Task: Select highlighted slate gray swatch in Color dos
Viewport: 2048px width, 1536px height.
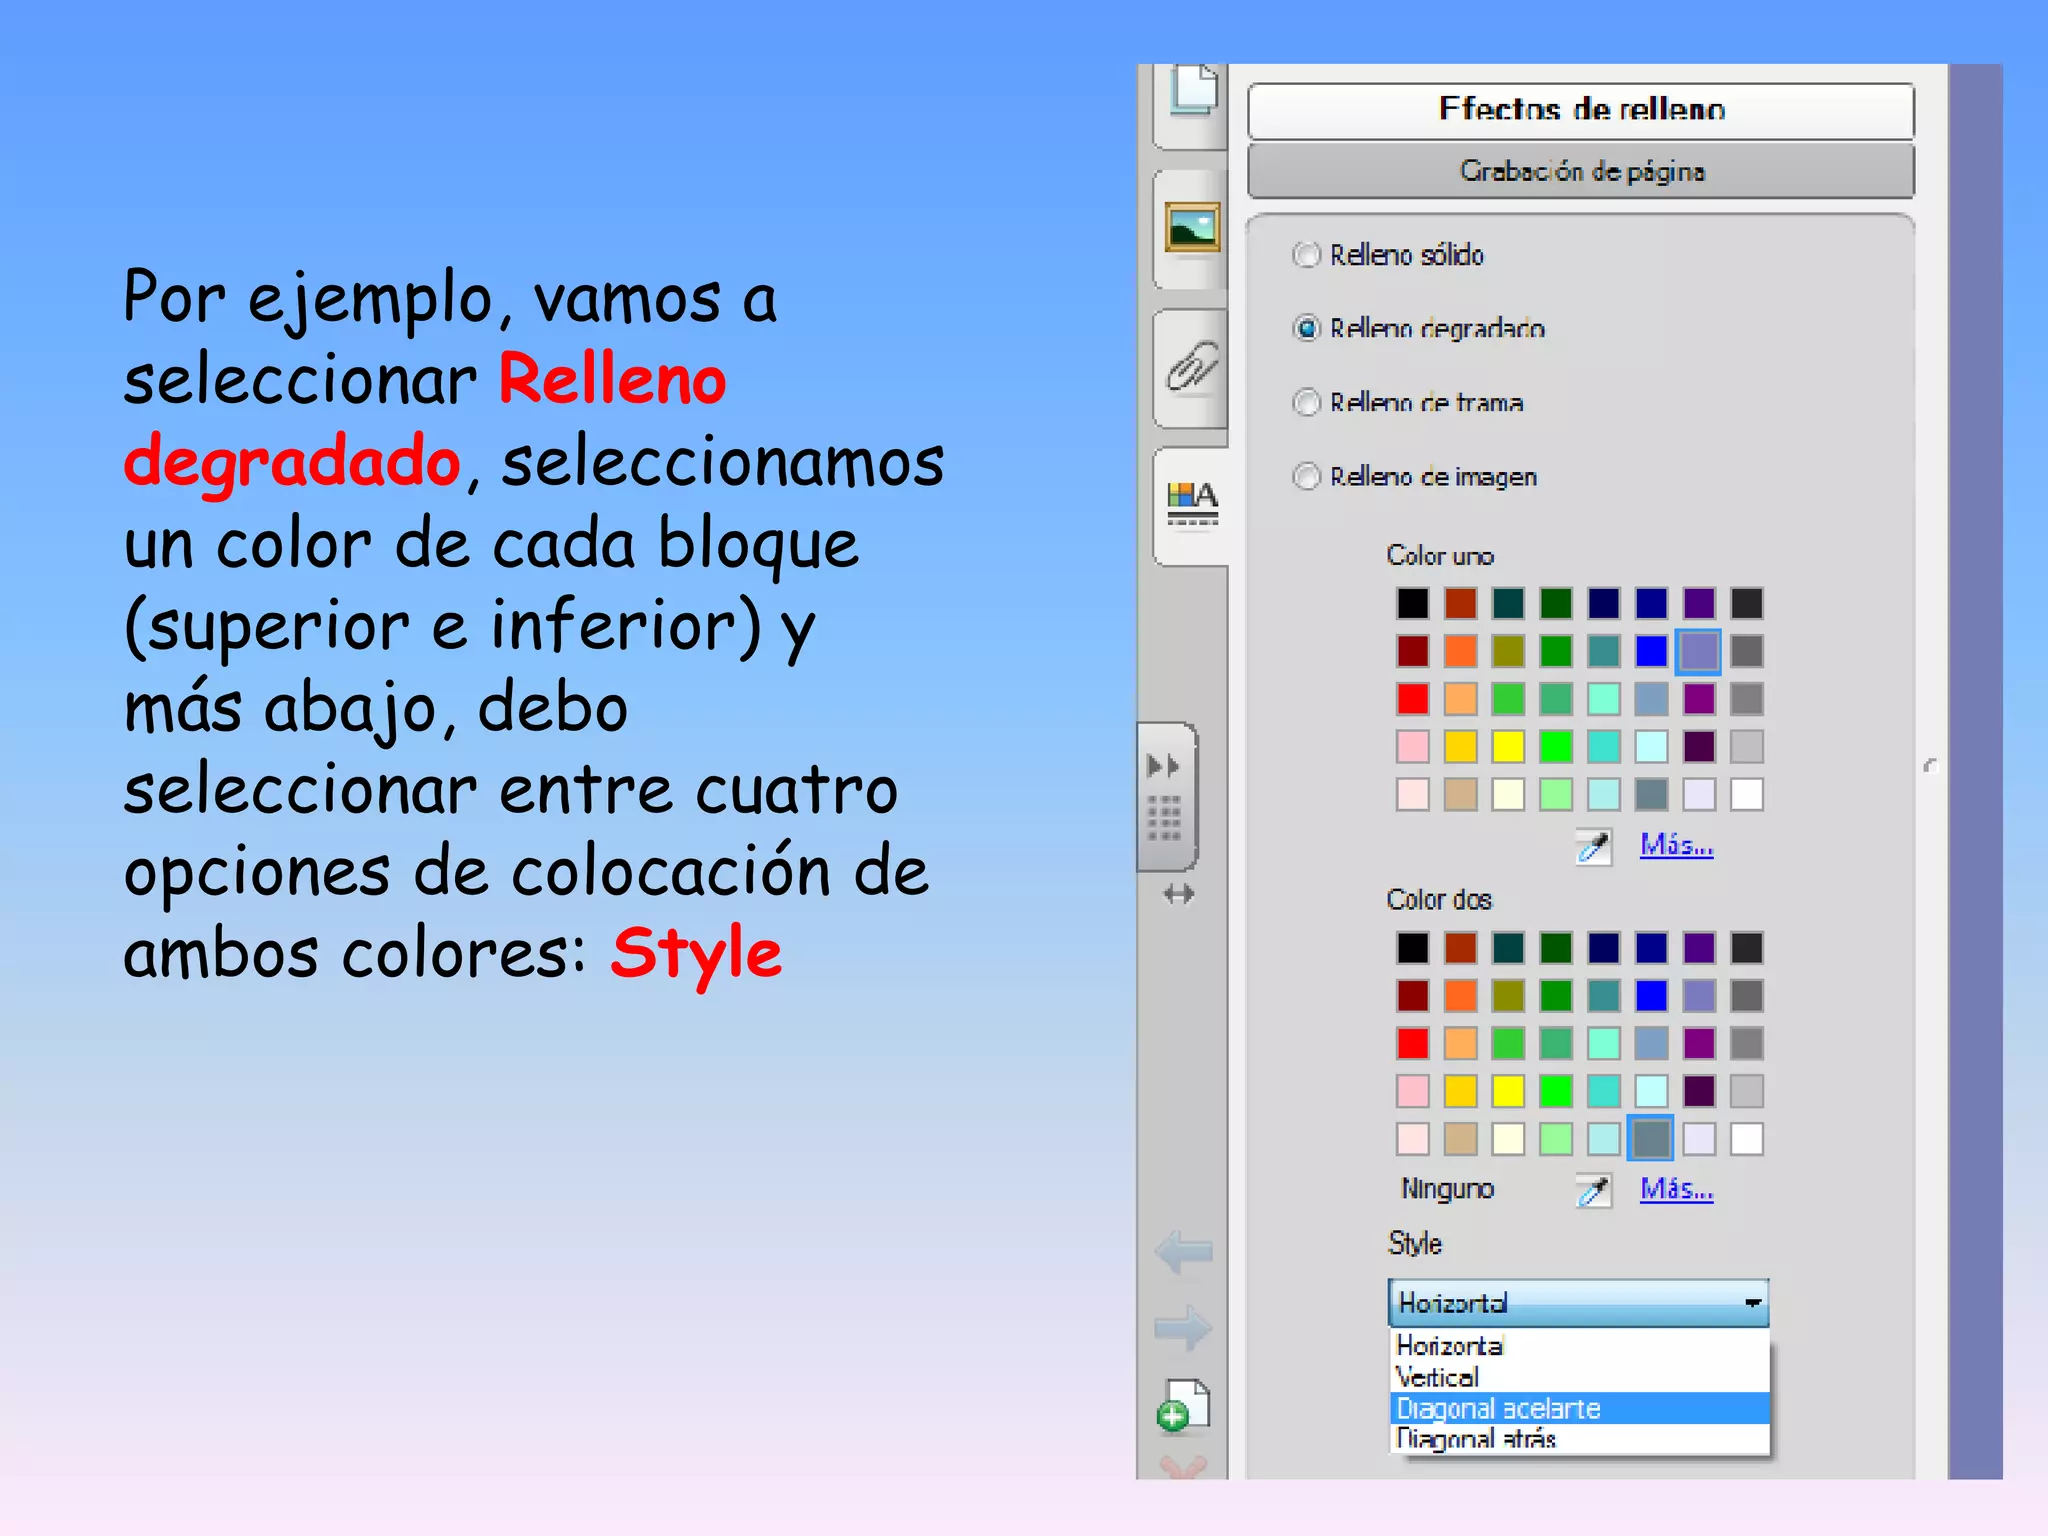Action: click(1651, 1138)
